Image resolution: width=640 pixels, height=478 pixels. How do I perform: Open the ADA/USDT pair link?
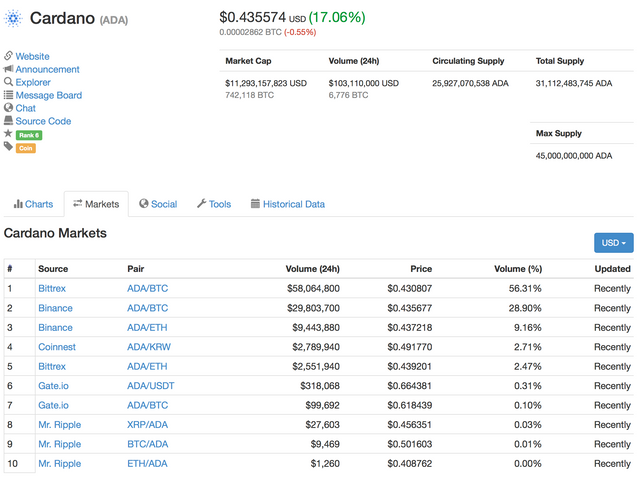[151, 386]
